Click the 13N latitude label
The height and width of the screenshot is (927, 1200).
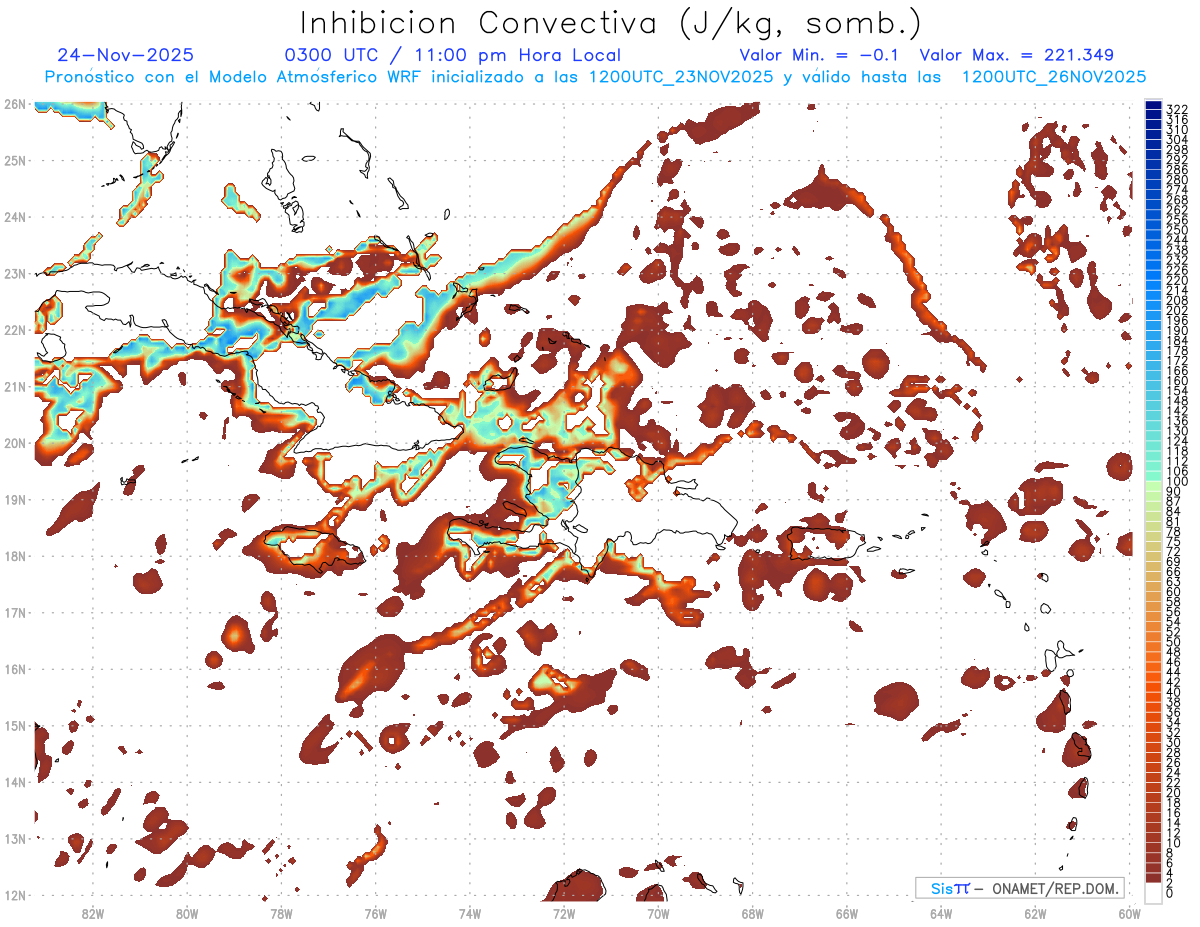(x=14, y=838)
